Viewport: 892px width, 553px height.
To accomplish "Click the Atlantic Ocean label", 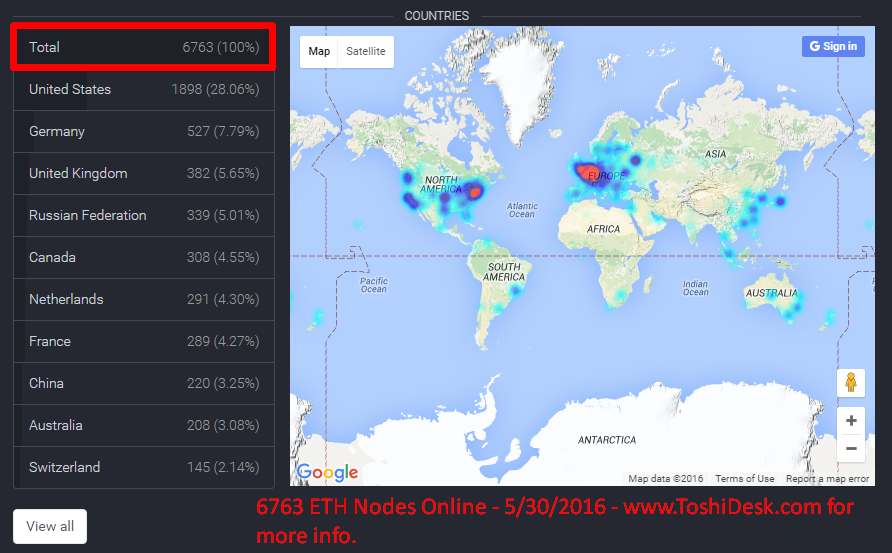I will (x=522, y=210).
